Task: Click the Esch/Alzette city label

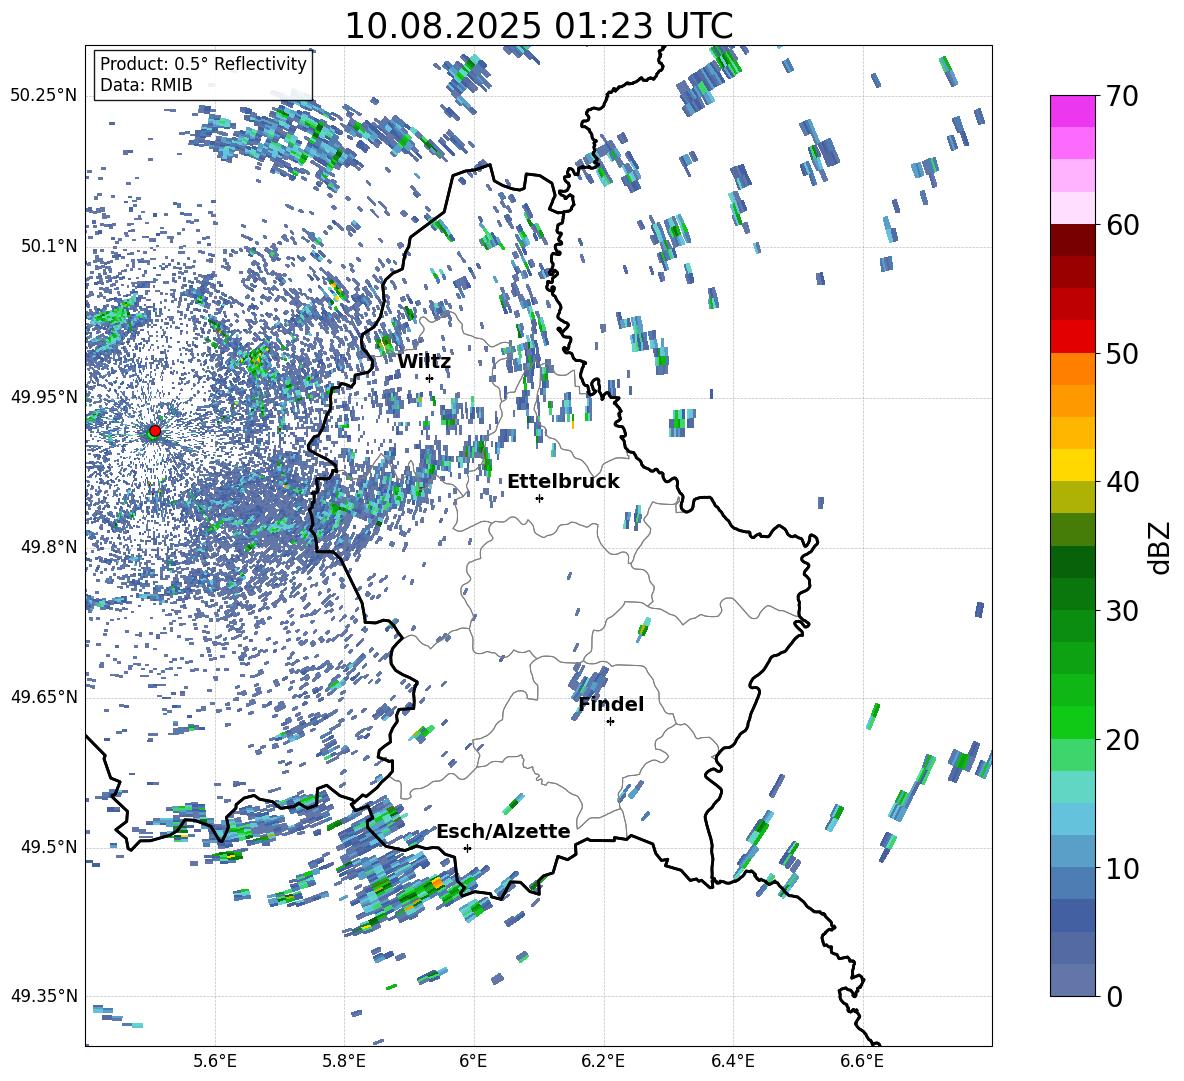Action: [x=503, y=831]
